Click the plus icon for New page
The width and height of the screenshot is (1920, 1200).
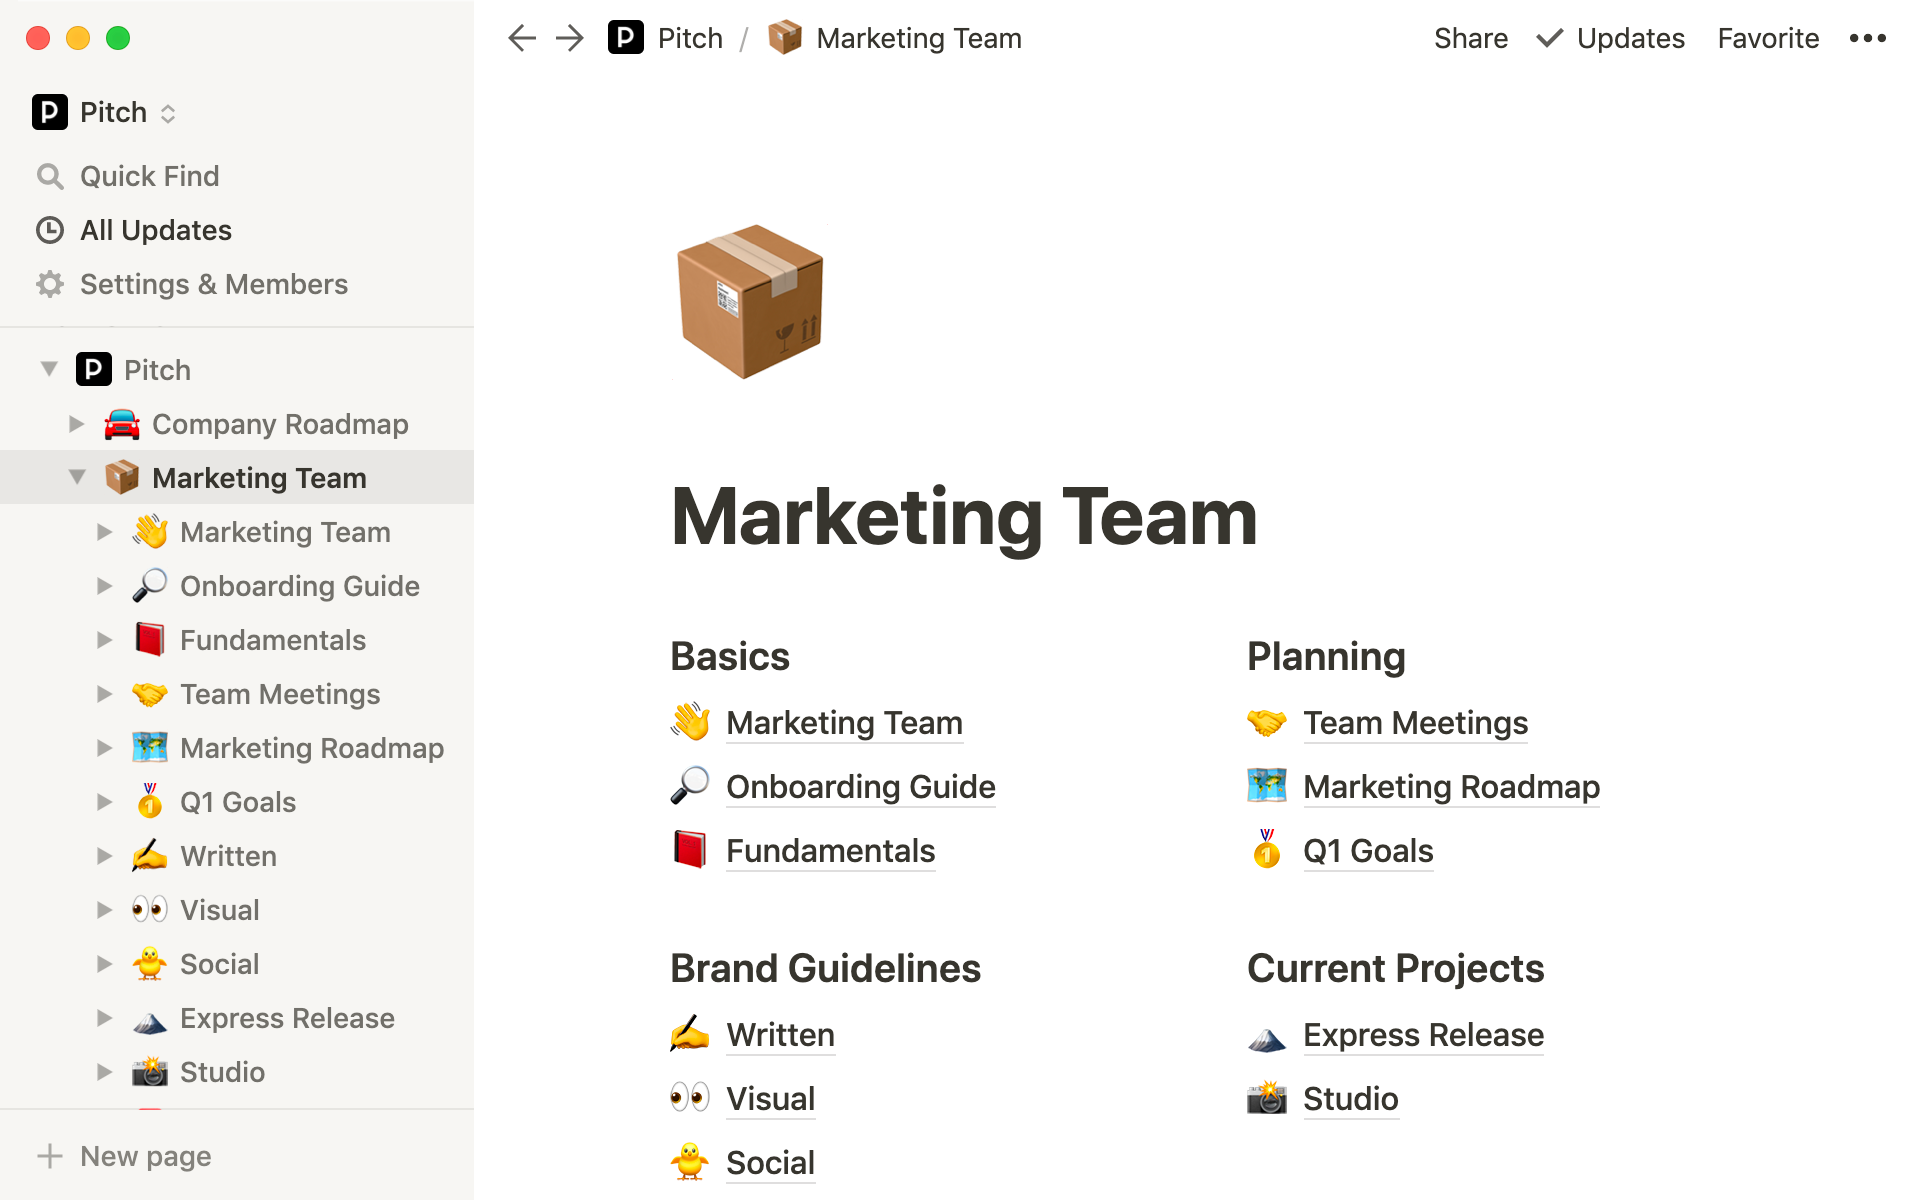coord(50,1157)
